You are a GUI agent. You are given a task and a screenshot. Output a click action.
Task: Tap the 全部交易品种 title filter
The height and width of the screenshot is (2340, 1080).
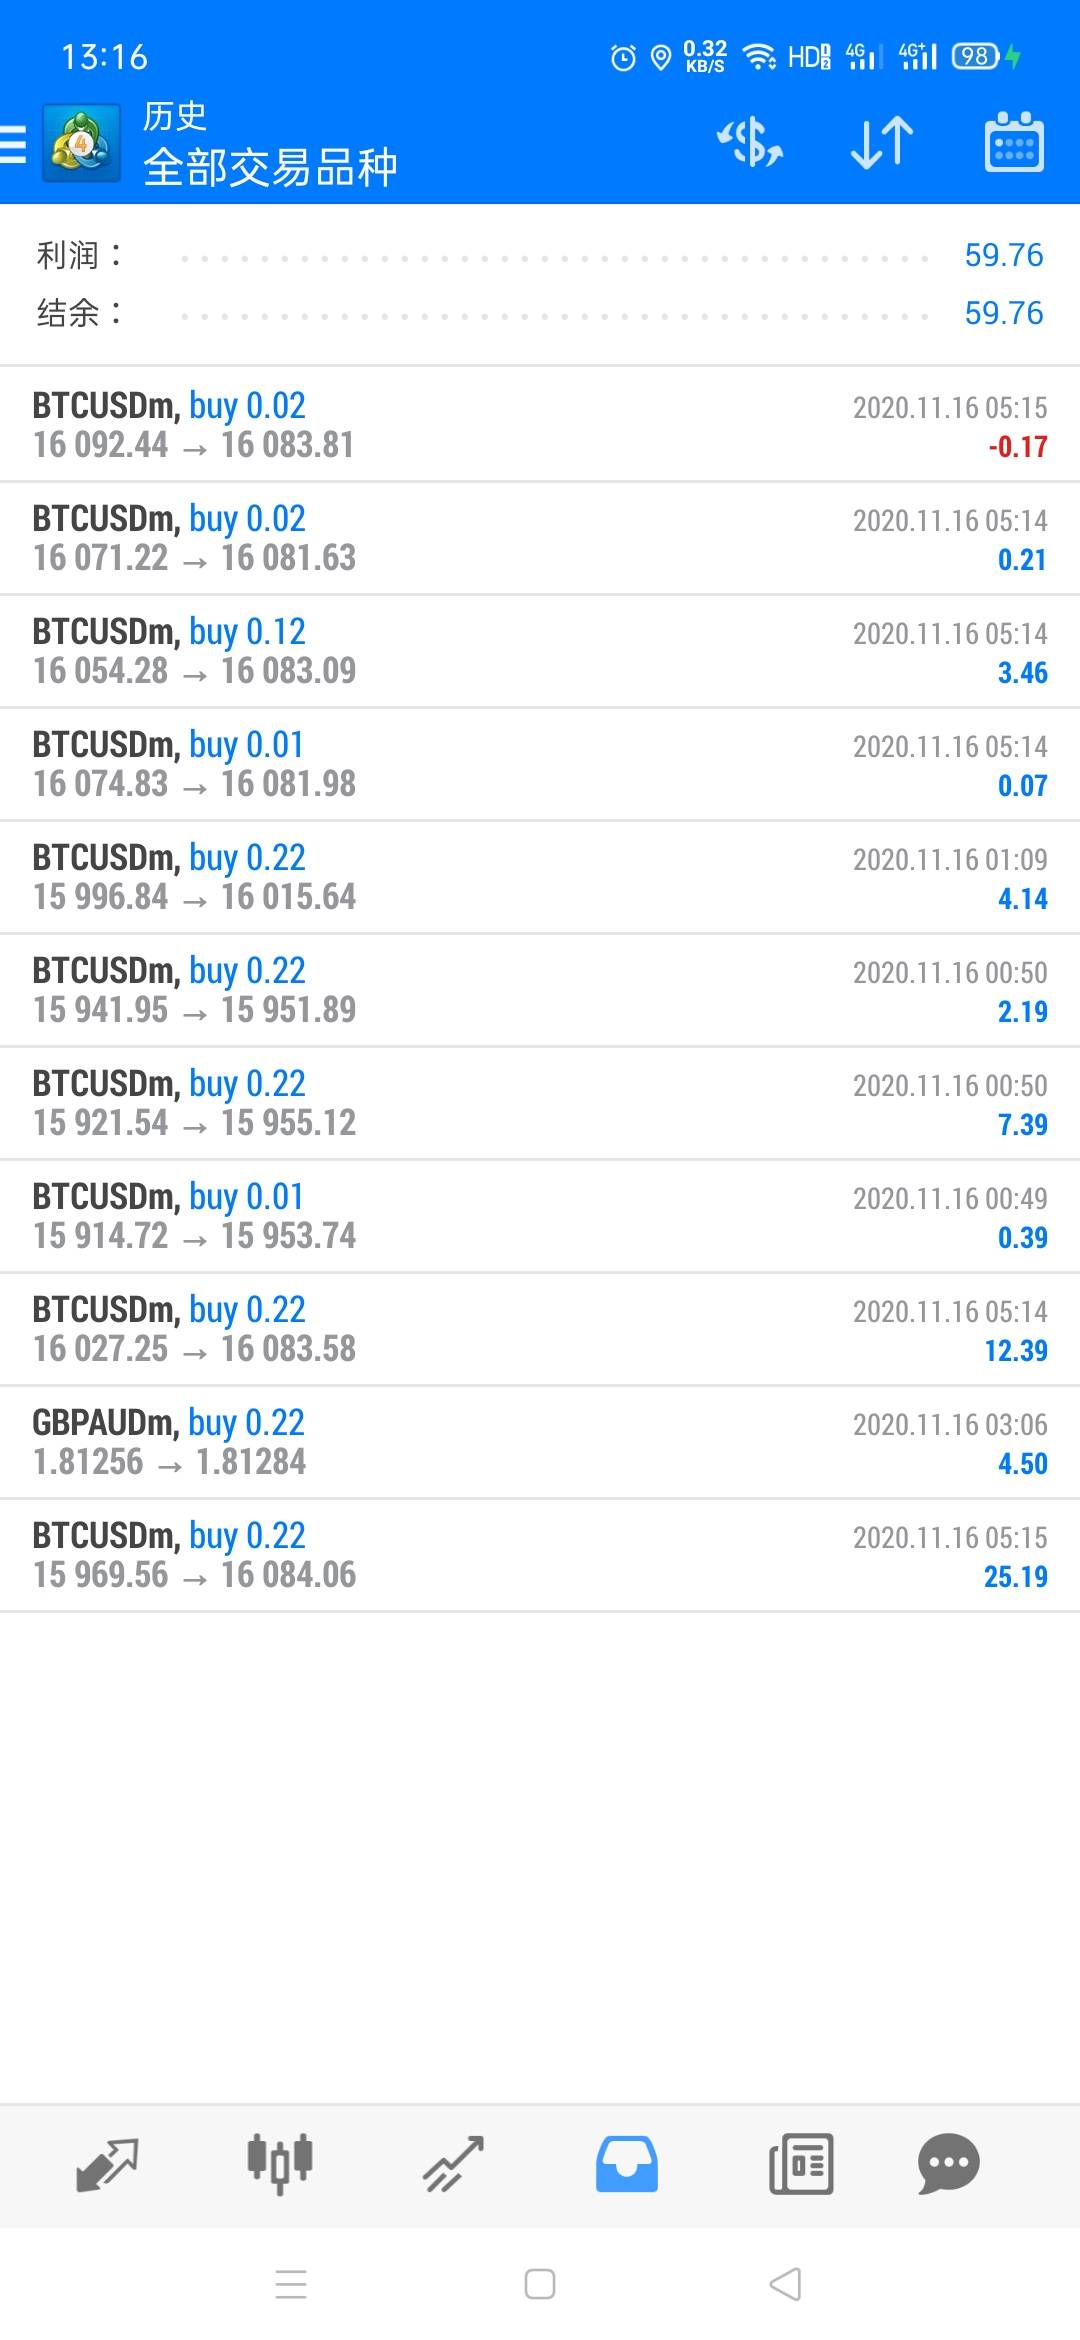tap(270, 168)
